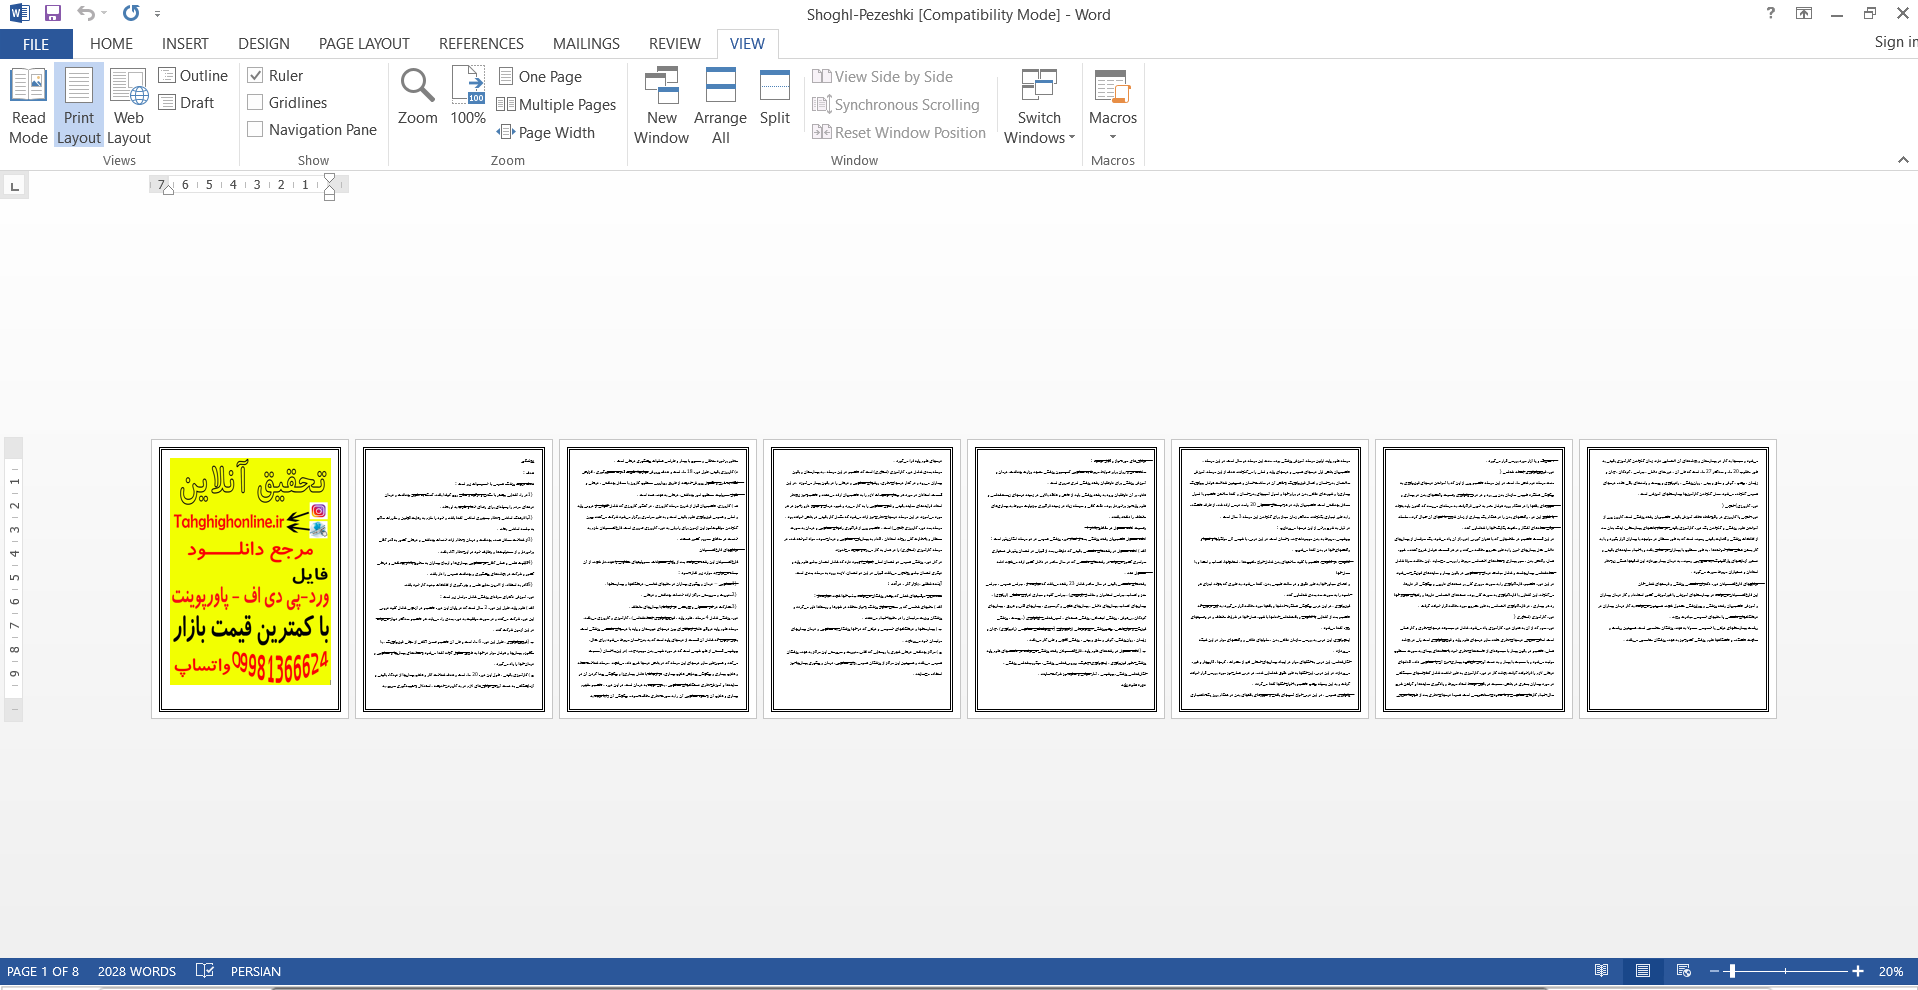The width and height of the screenshot is (1918, 990).
Task: Click the Save icon in quick access toolbar
Action: point(53,13)
